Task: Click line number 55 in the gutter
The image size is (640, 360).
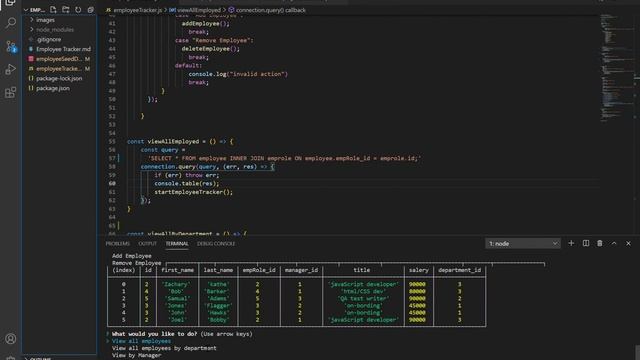Action: (112, 141)
